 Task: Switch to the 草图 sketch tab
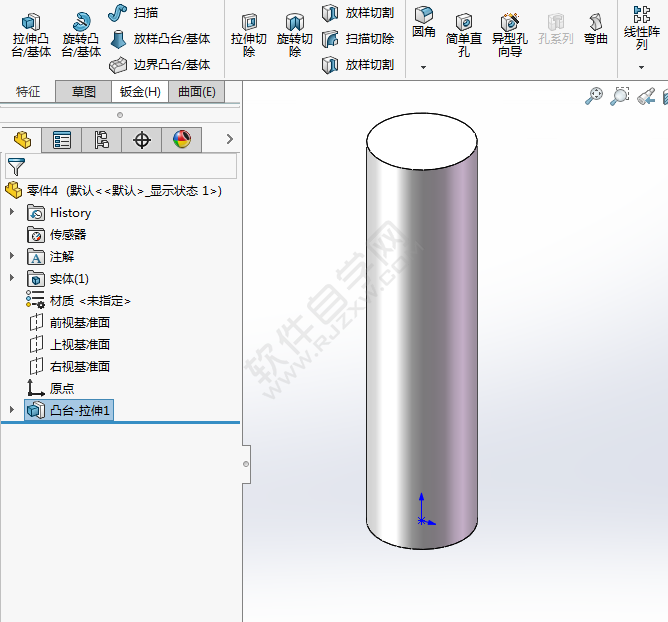[84, 92]
